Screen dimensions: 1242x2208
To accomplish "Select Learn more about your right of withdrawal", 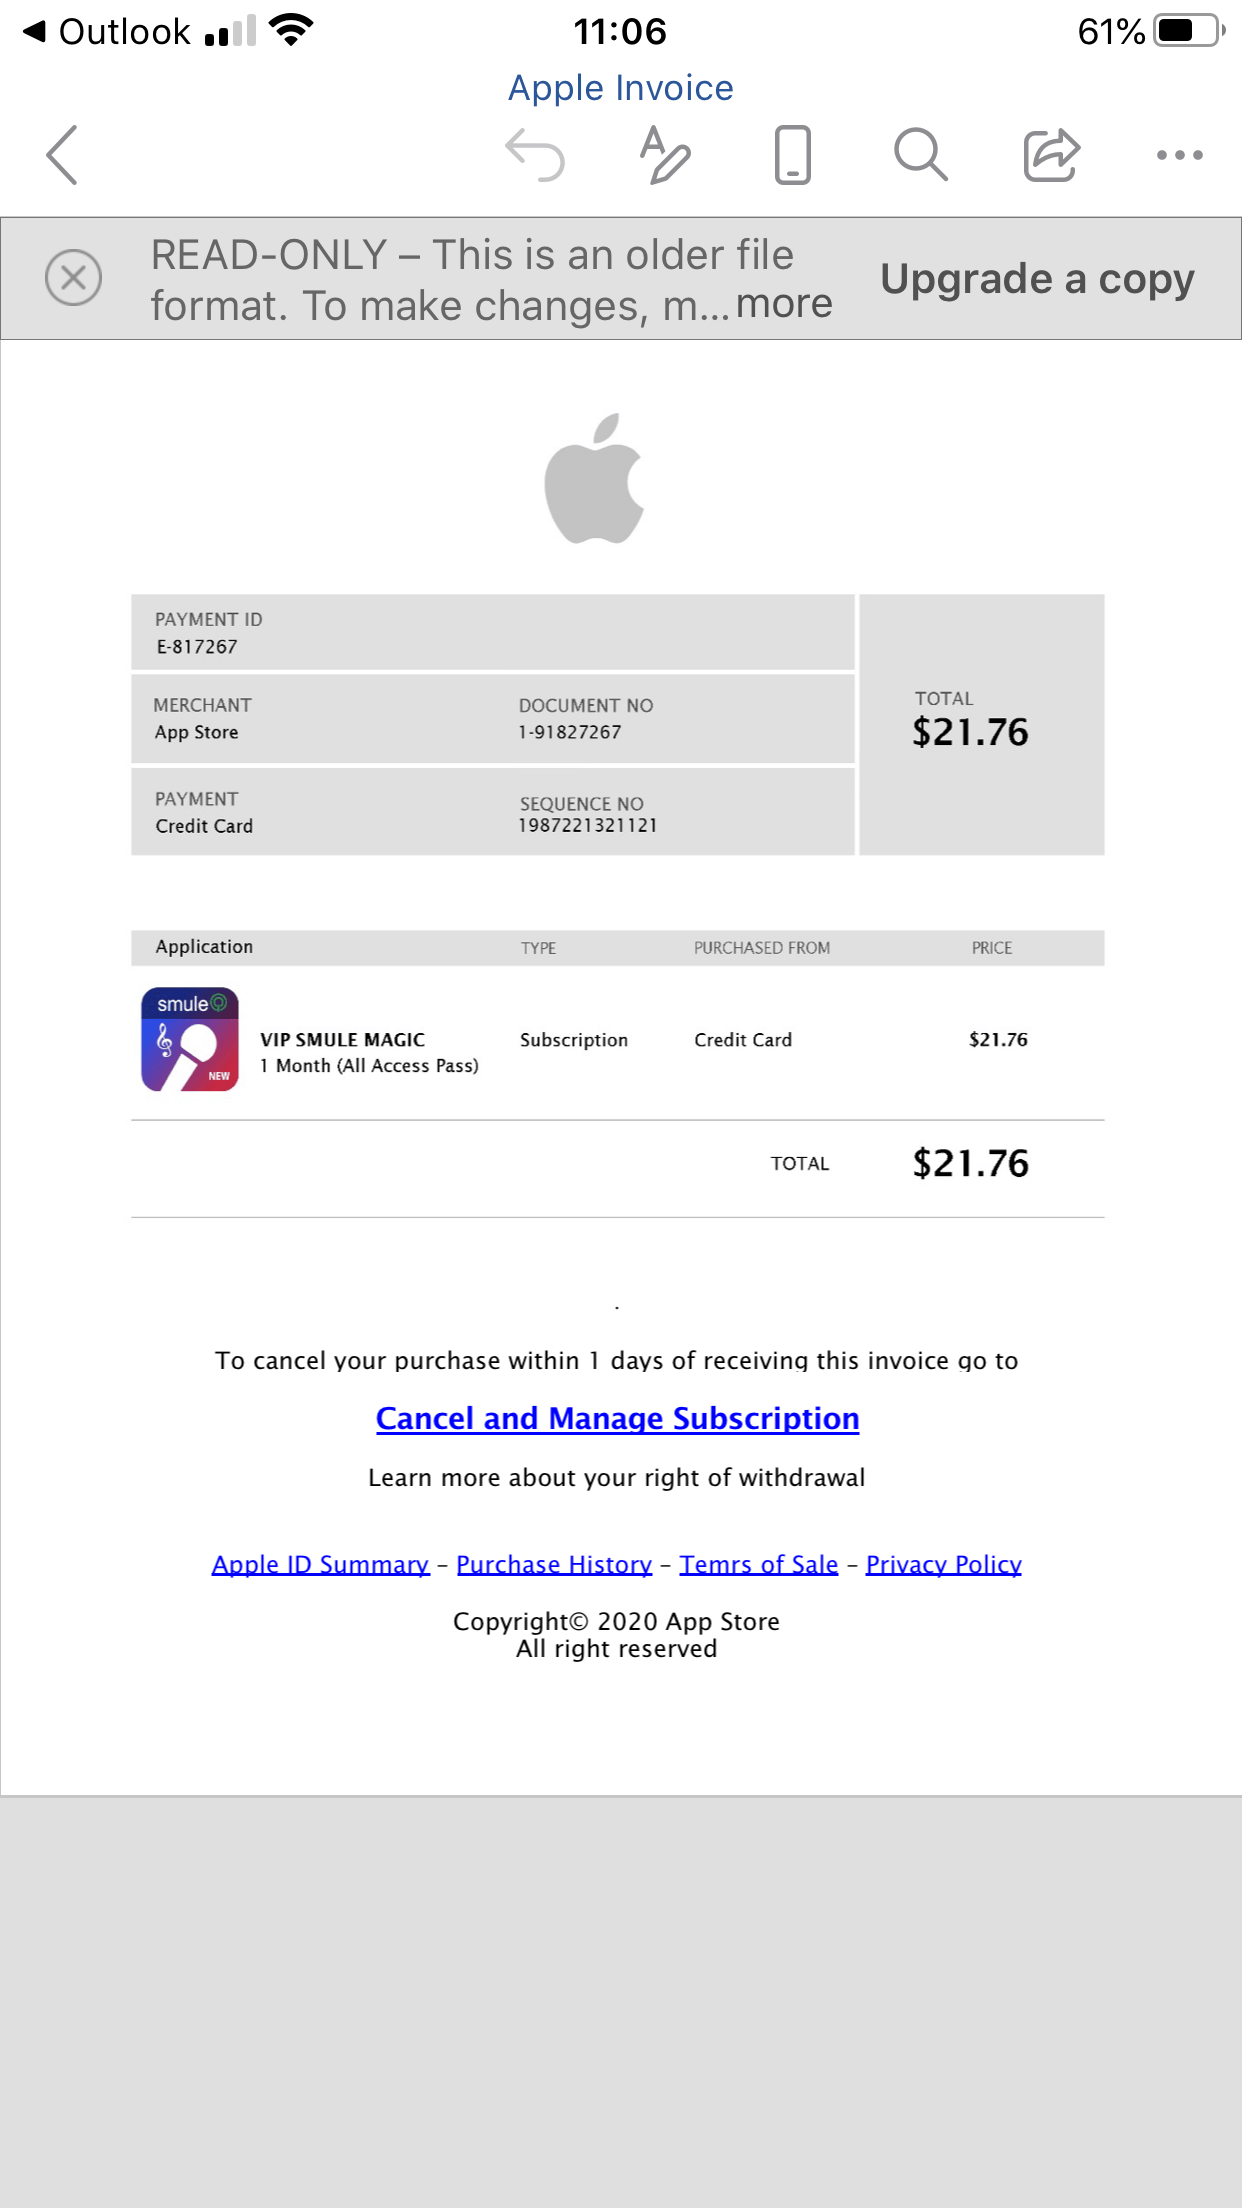I will point(617,1477).
